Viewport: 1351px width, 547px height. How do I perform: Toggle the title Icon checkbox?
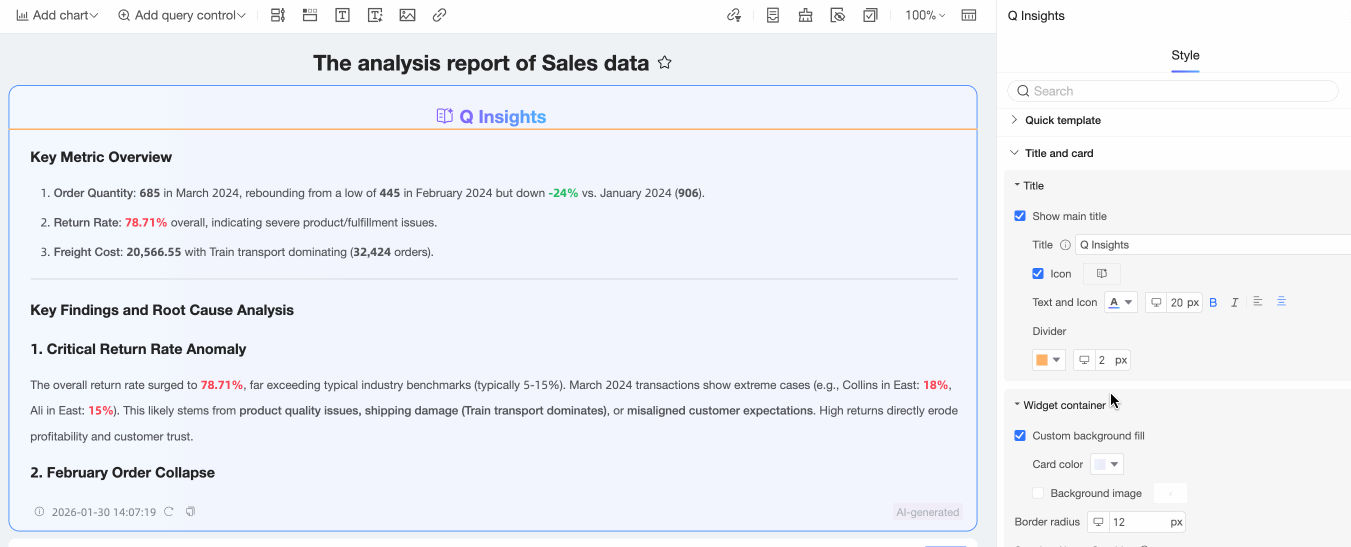1038,274
